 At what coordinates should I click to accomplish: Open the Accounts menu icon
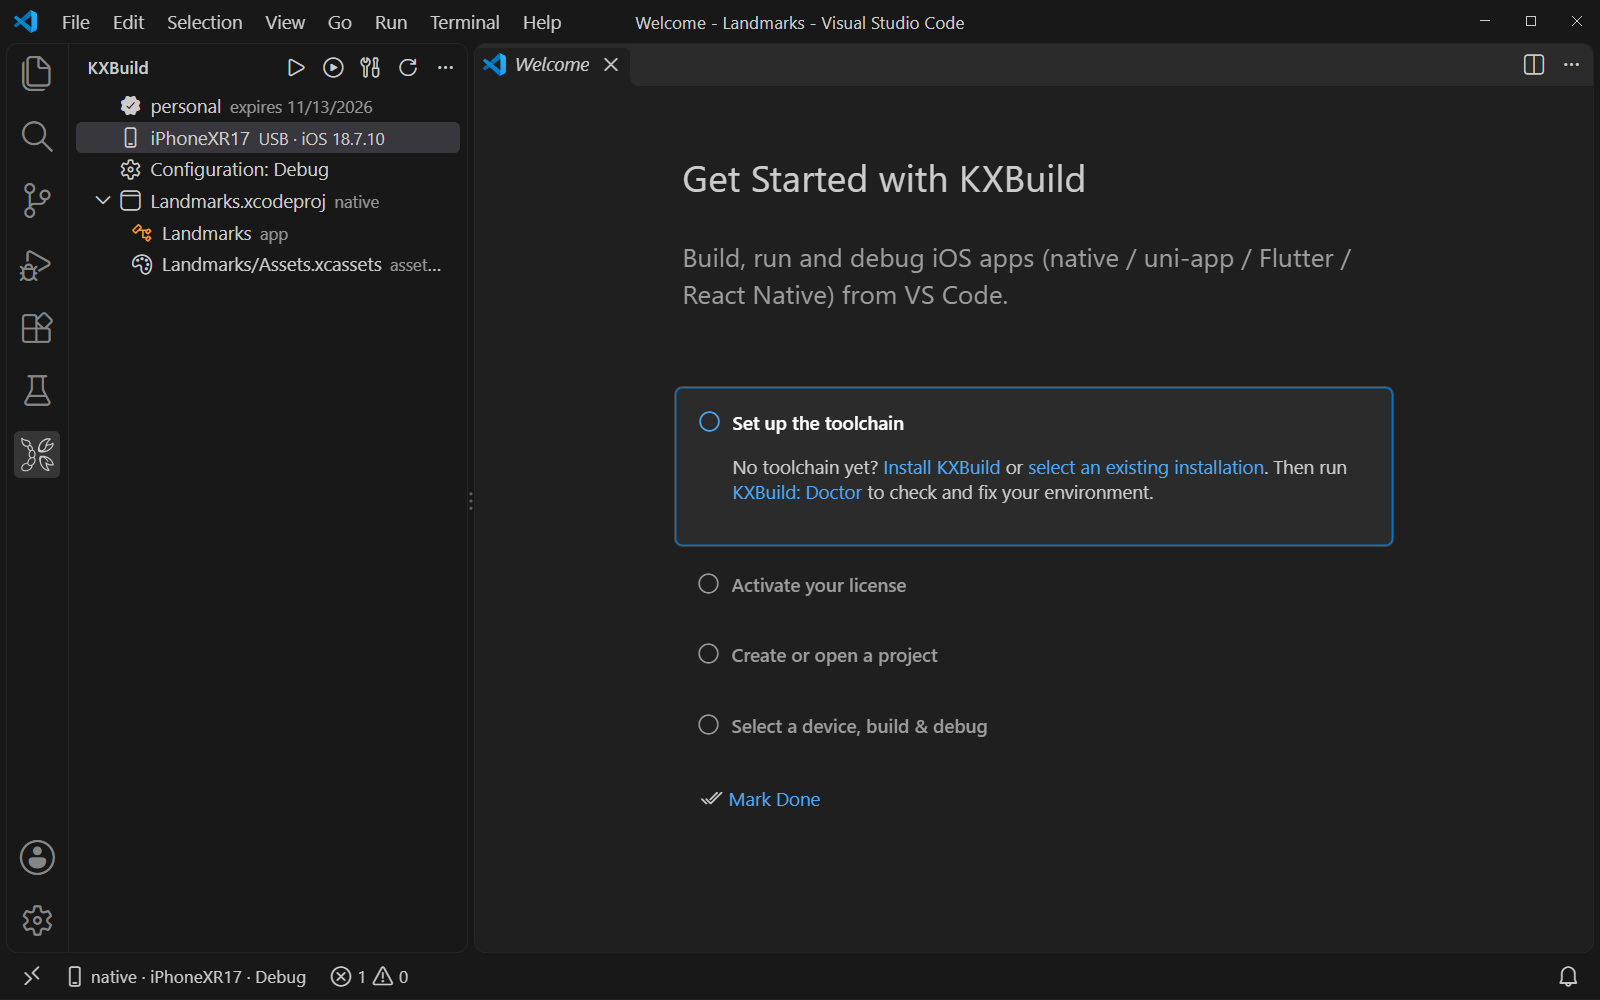tap(37, 858)
